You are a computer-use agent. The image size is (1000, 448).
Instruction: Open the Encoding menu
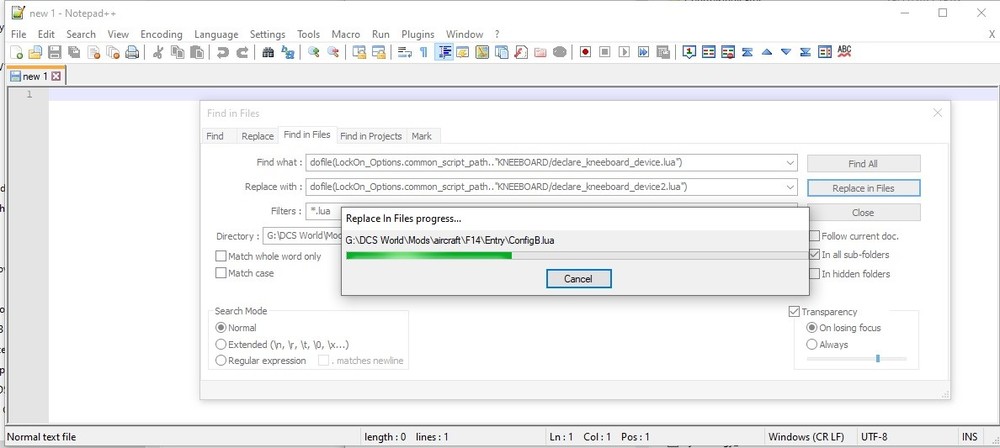161,34
